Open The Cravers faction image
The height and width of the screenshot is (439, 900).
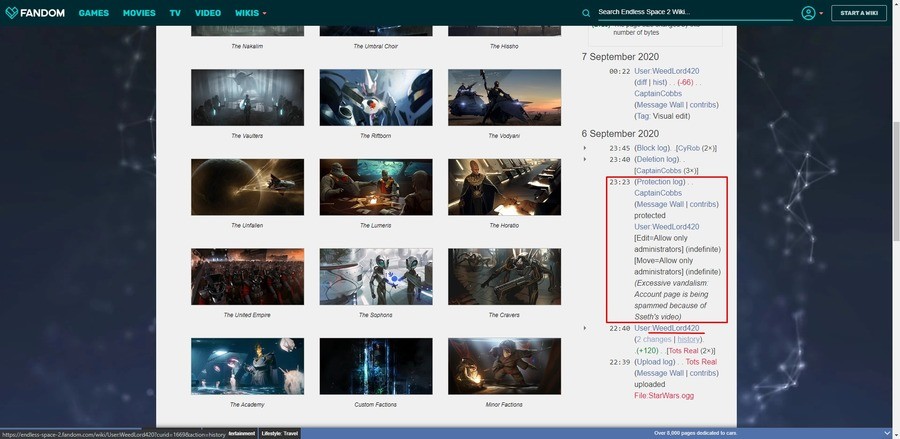[x=505, y=277]
